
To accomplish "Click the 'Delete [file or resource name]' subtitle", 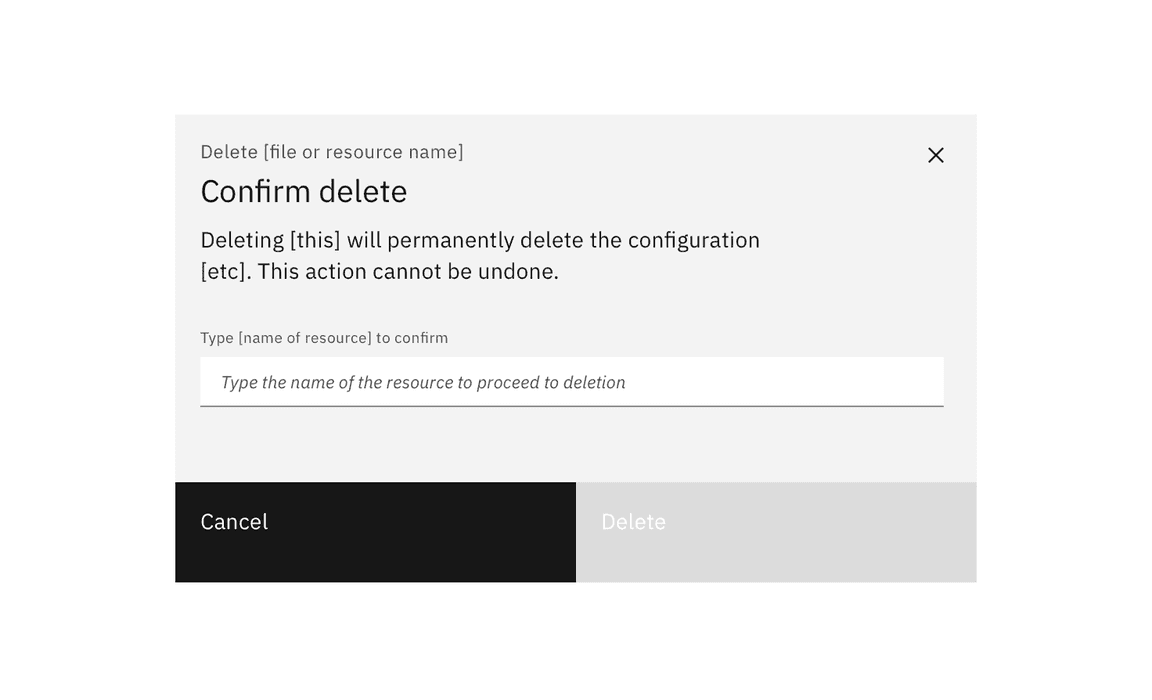I will point(331,151).
